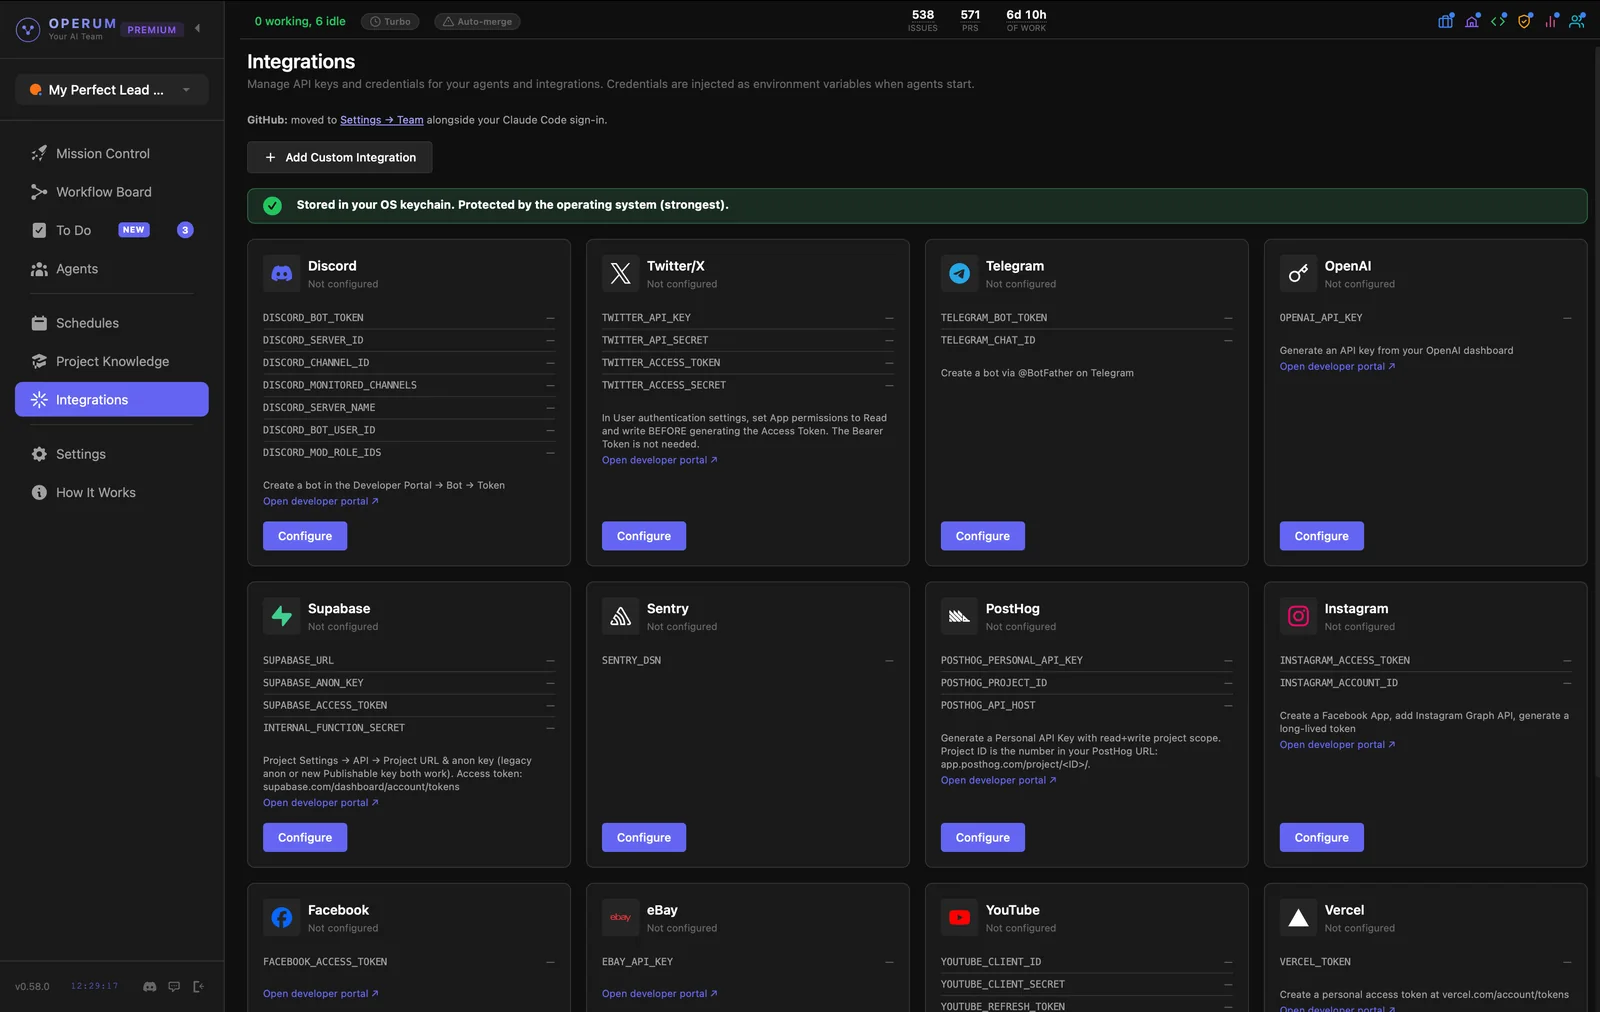The image size is (1600, 1012).
Task: Open developer portal link in Instagram card
Action: pos(1338,745)
